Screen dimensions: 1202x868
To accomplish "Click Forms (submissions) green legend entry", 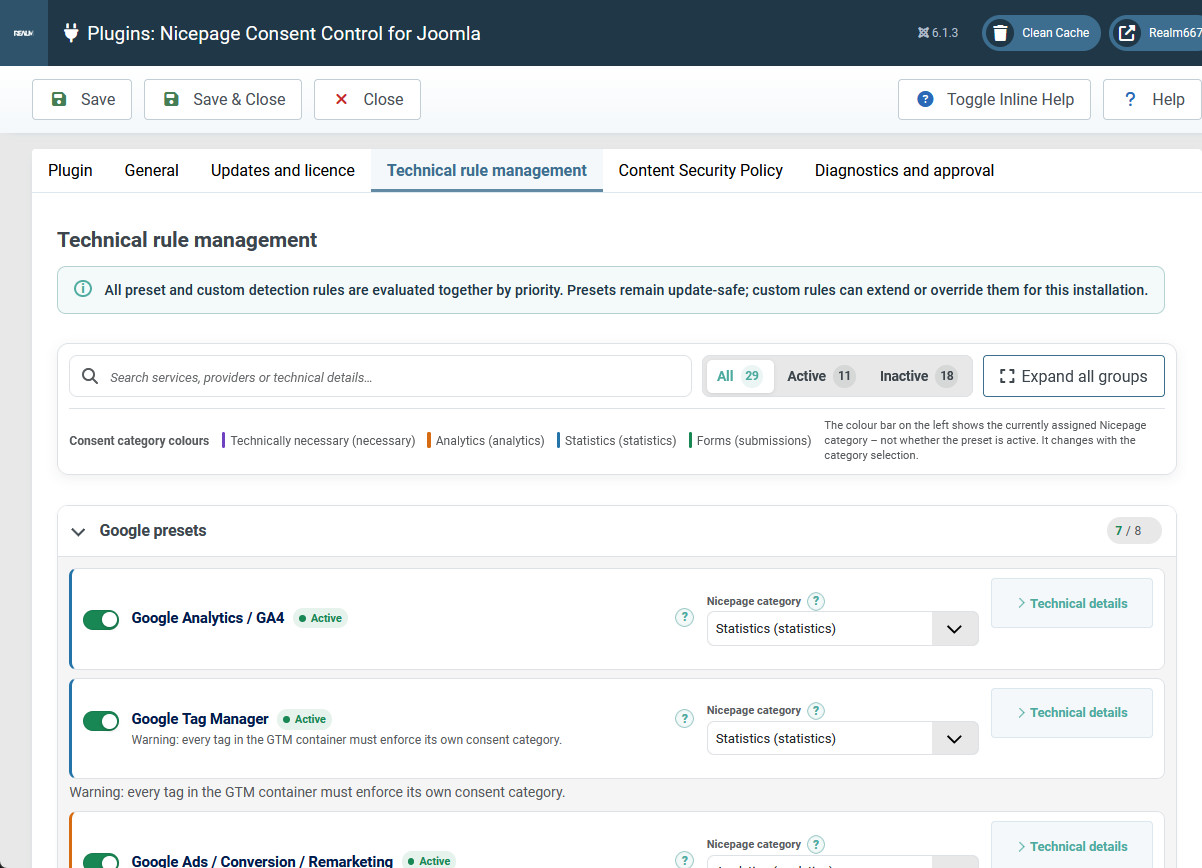I will click(750, 440).
